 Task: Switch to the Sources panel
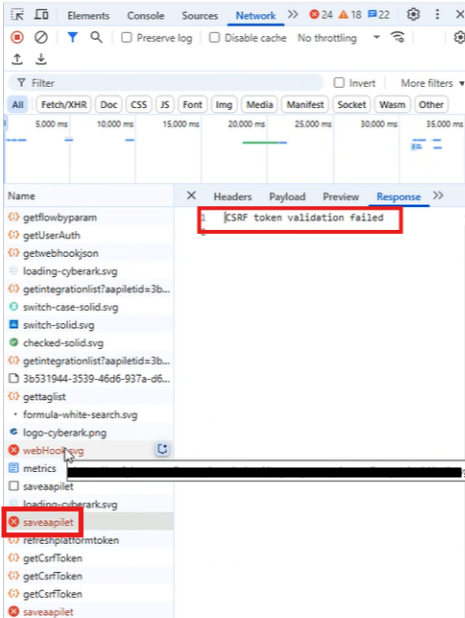199,15
